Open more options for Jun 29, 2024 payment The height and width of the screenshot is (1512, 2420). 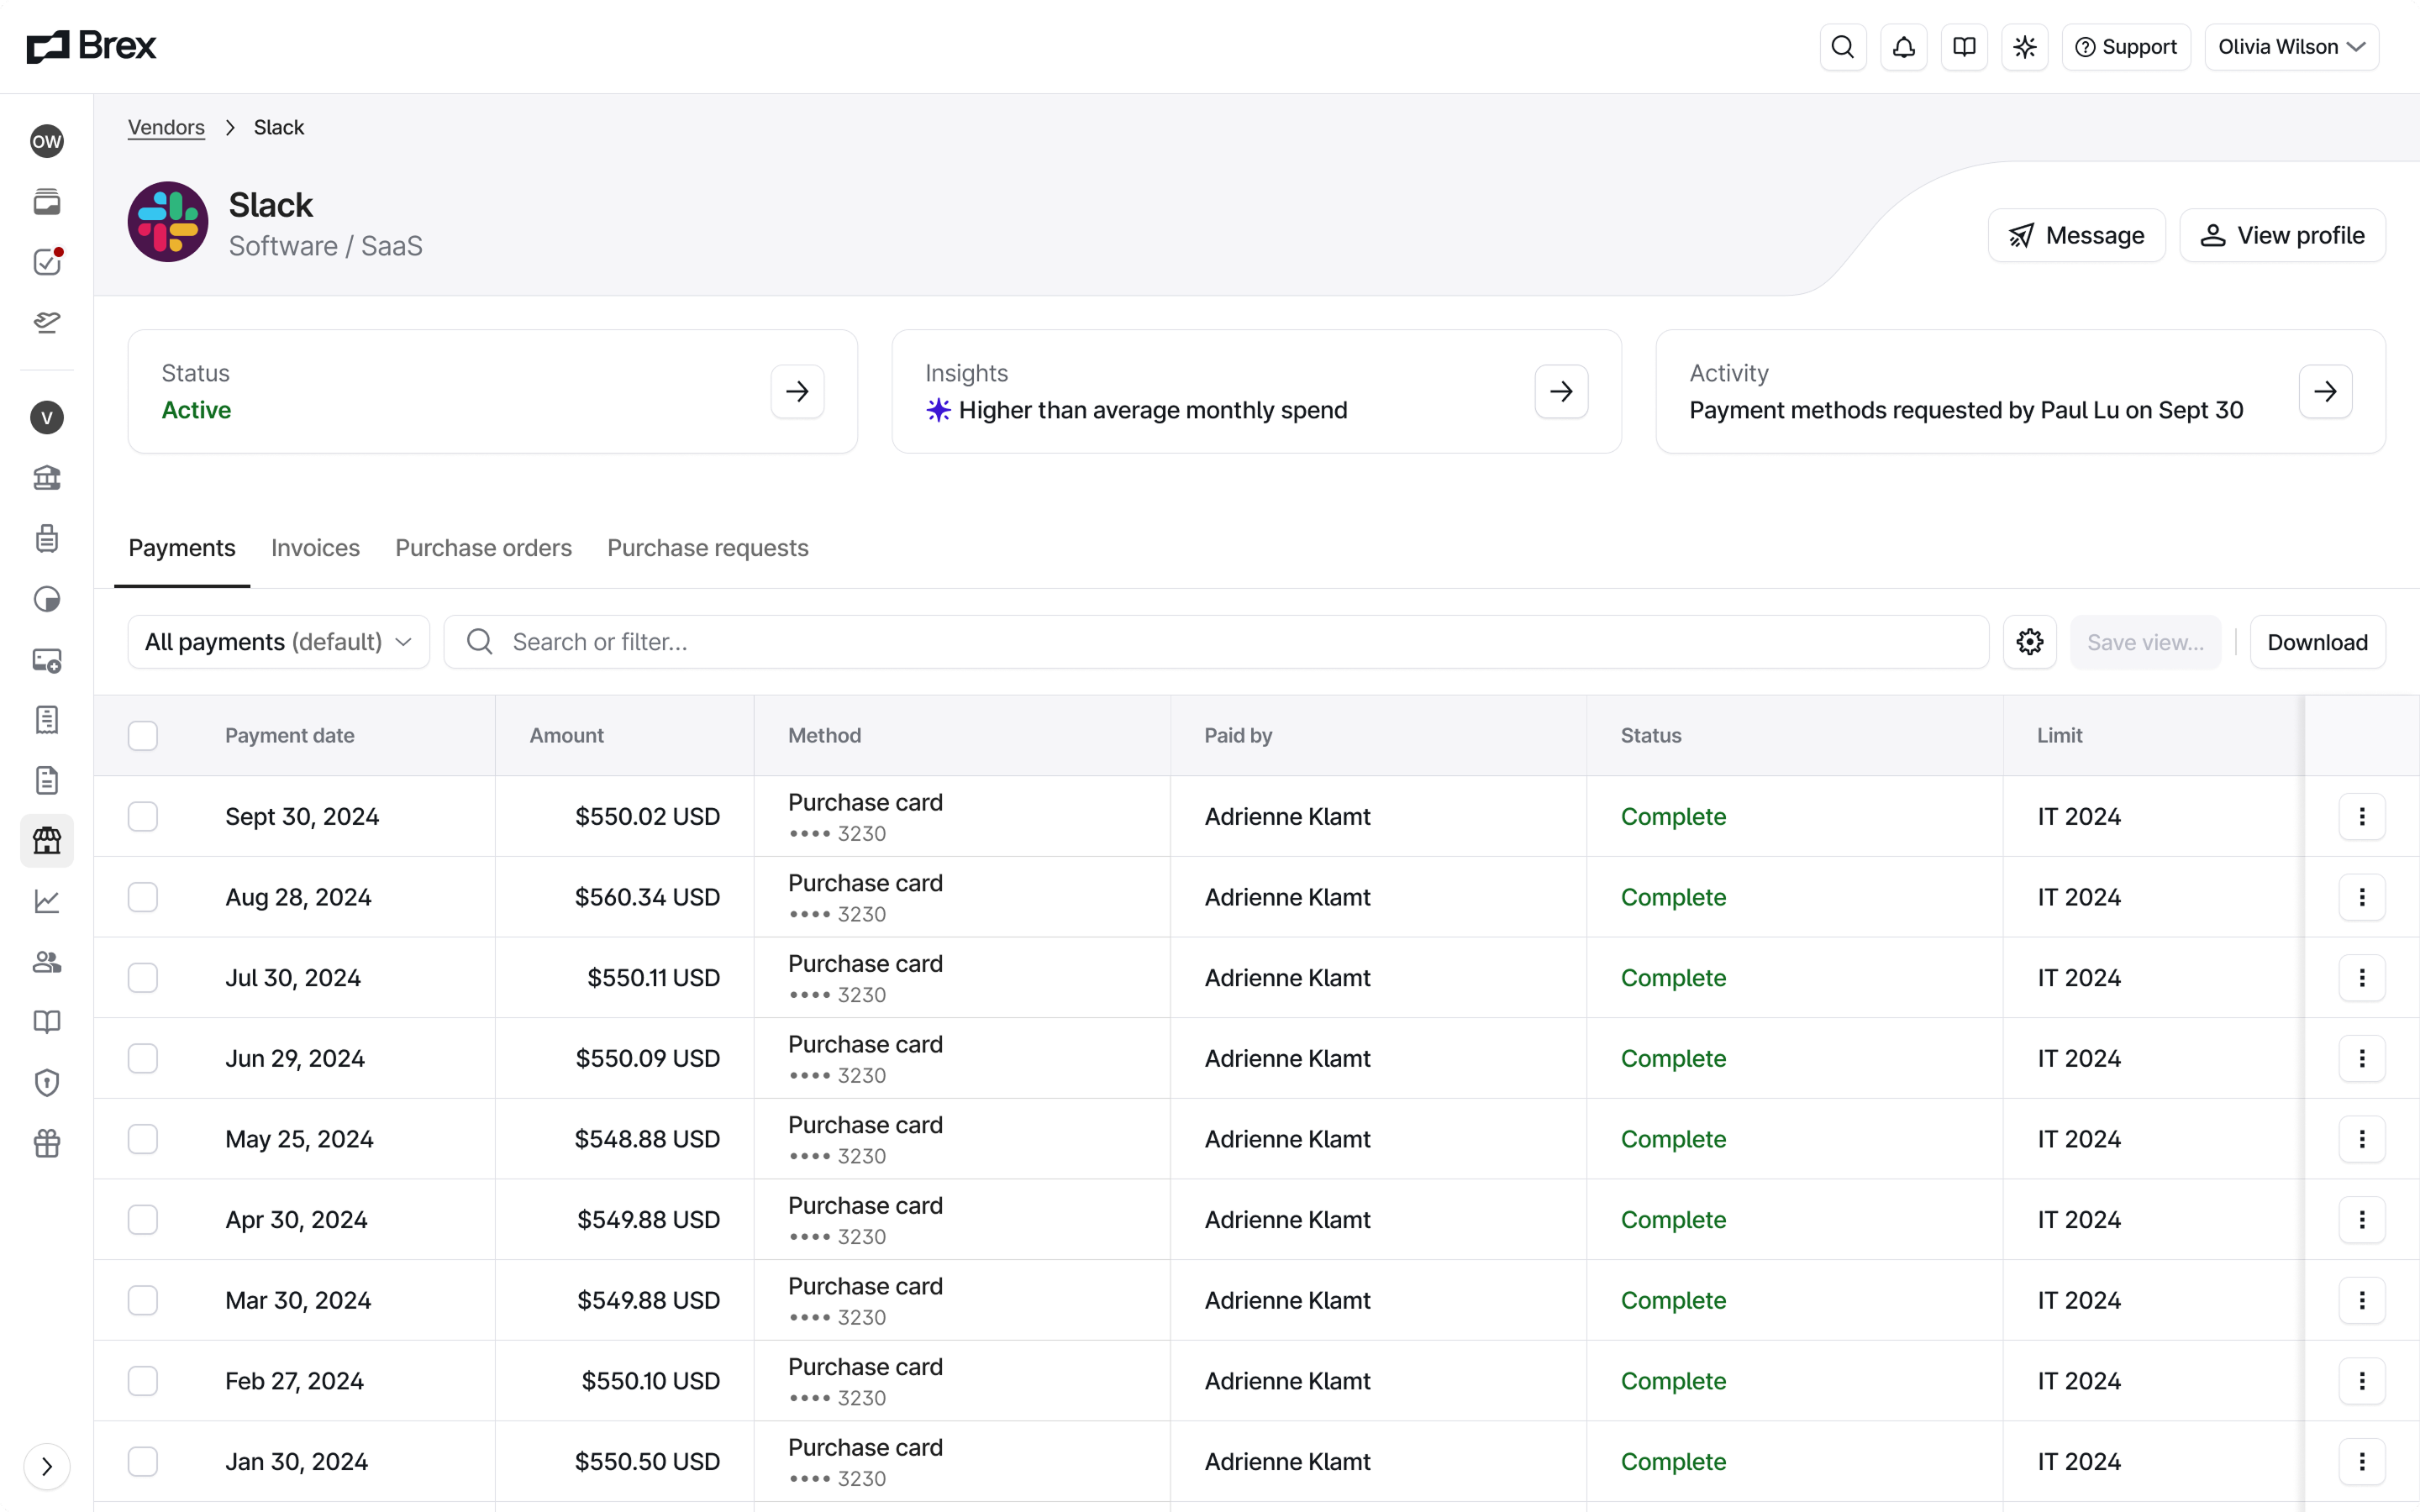(2362, 1058)
